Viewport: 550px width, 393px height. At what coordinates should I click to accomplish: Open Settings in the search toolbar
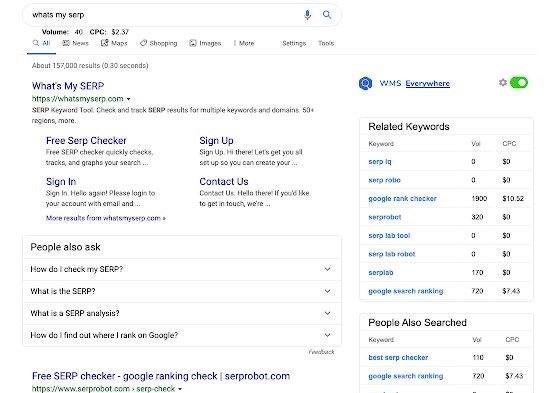[294, 43]
